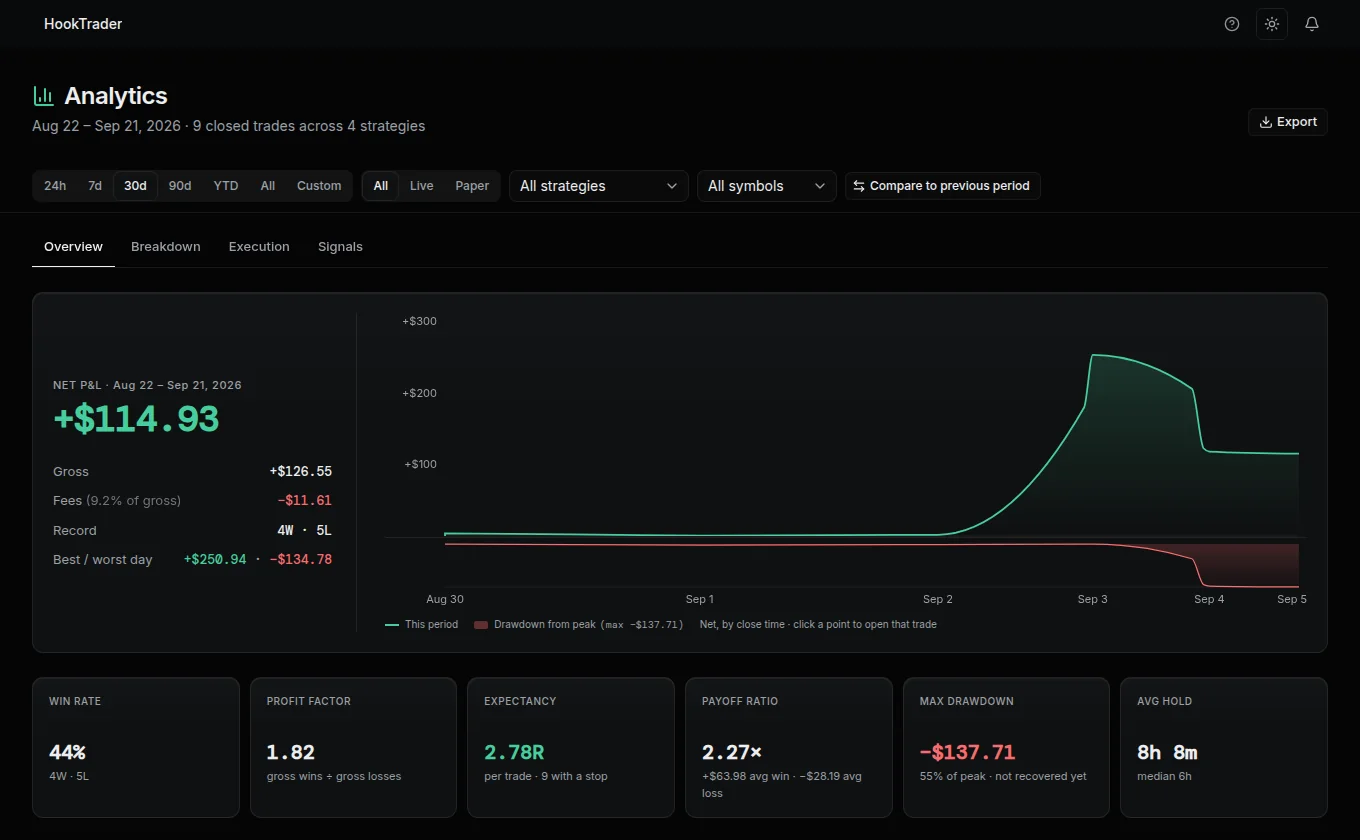Click the P&L curve peak point on chart

pos(1093,355)
